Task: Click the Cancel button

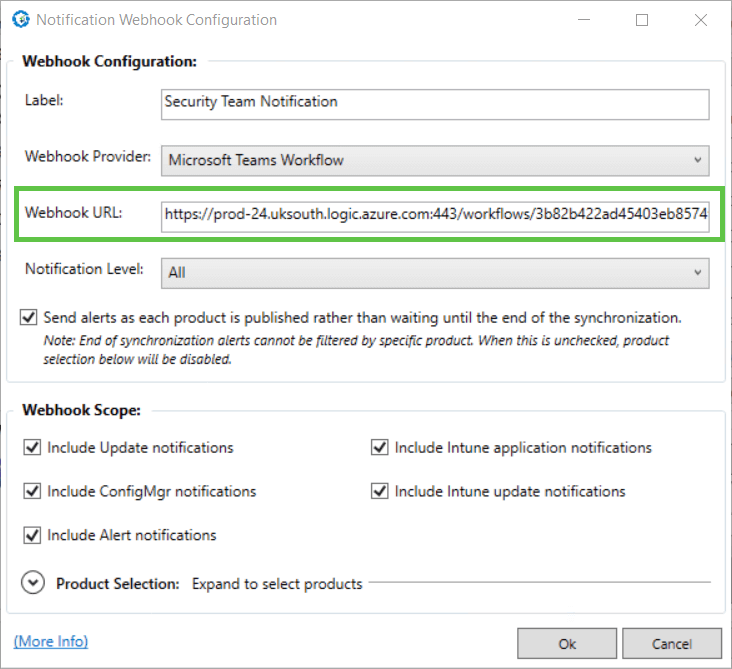Action: (x=672, y=643)
